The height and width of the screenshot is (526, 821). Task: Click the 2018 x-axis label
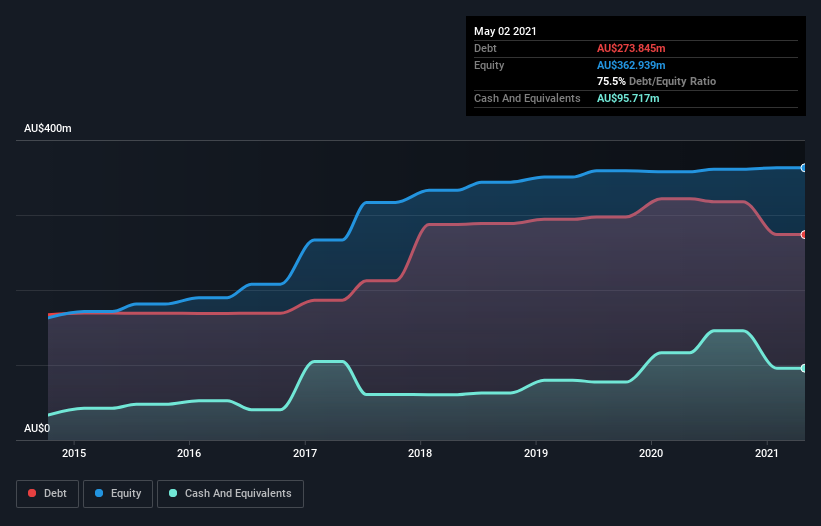click(x=420, y=453)
